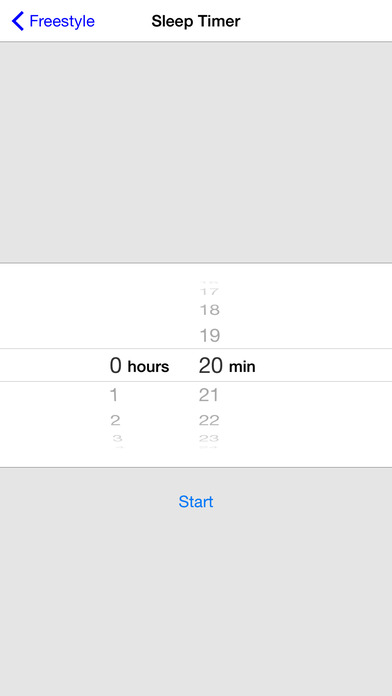Select 17 in the minutes wheel
The height and width of the screenshot is (696, 392).
point(210,291)
